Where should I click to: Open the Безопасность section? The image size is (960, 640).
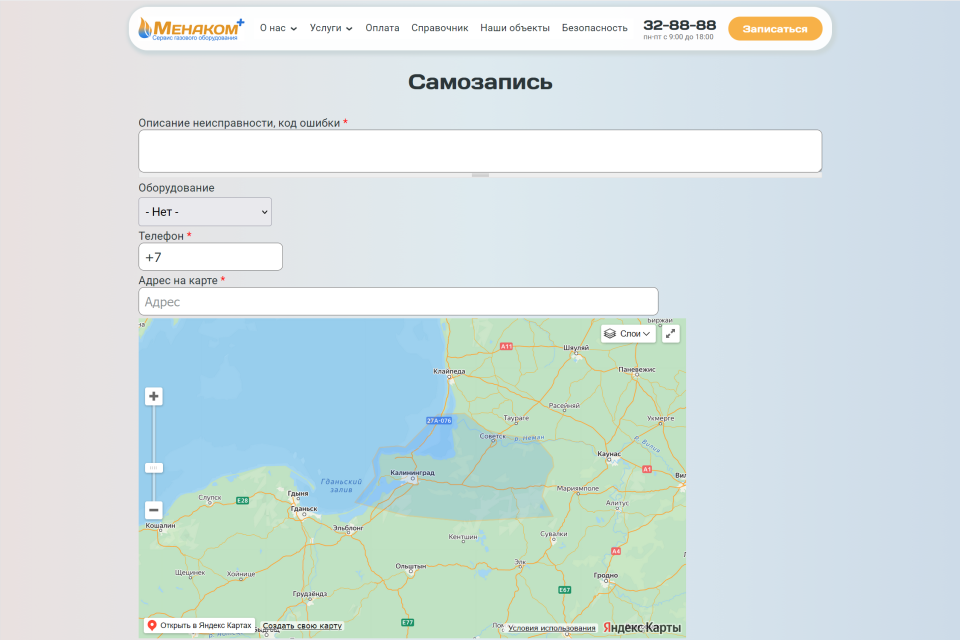pyautogui.click(x=595, y=28)
